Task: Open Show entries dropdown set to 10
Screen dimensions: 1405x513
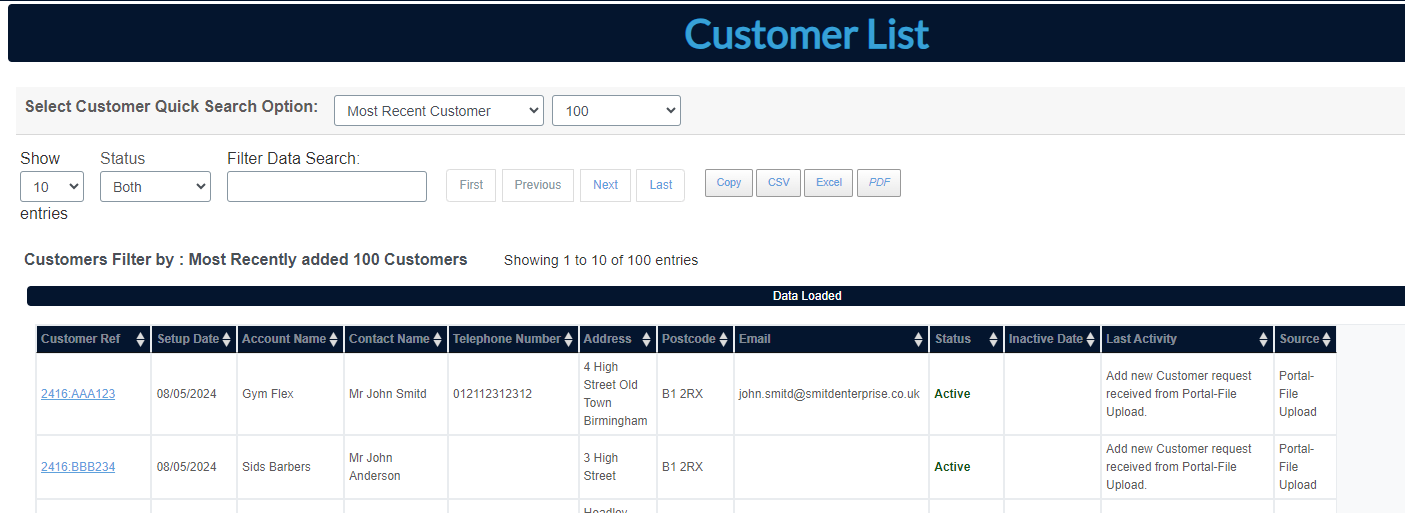Action: (x=52, y=187)
